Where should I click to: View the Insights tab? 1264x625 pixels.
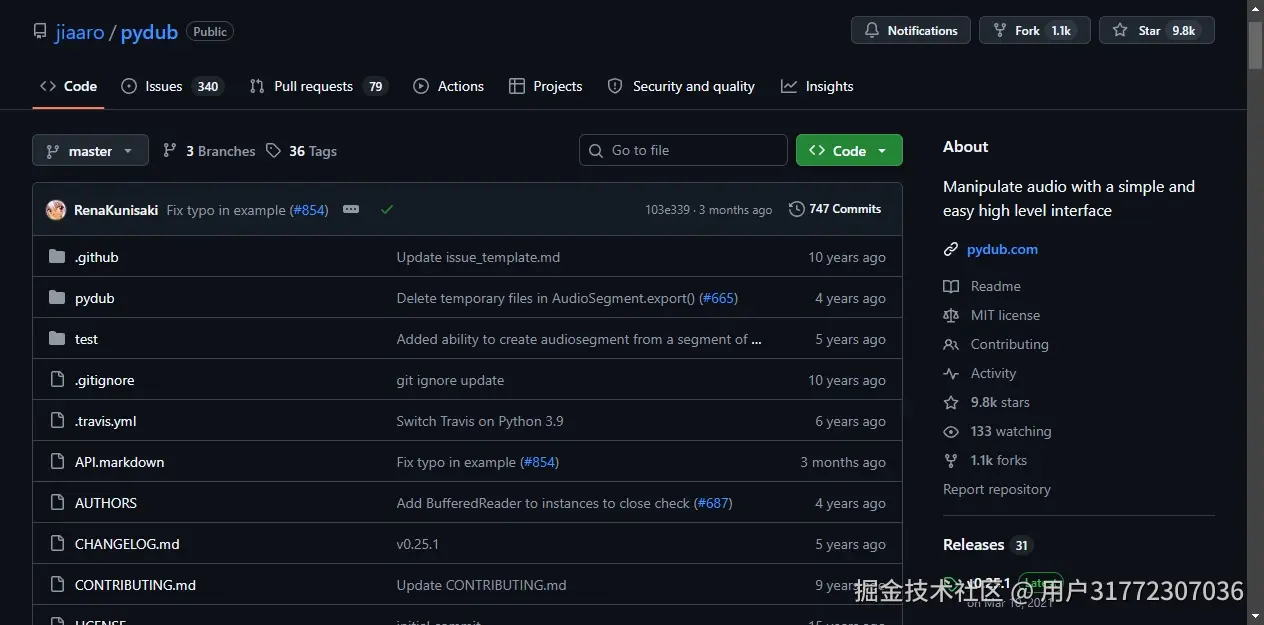(817, 86)
